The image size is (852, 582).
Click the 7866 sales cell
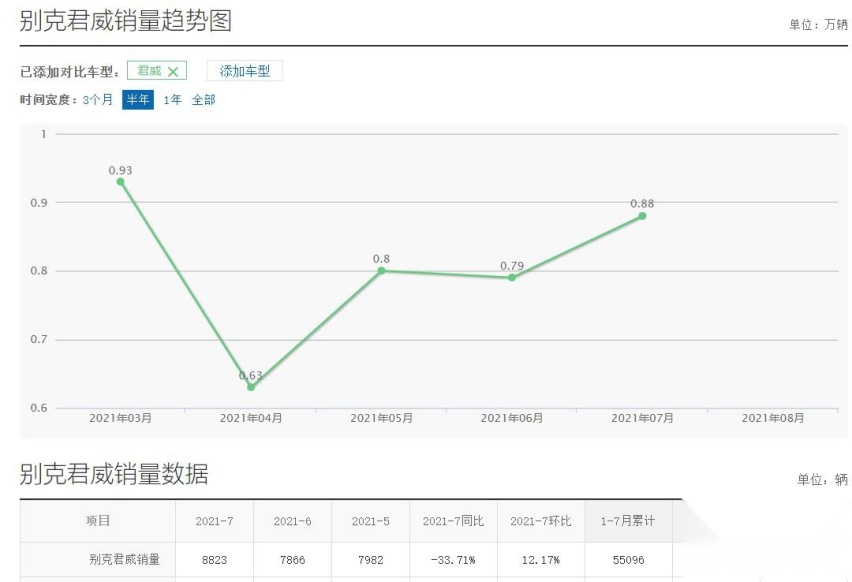292,560
